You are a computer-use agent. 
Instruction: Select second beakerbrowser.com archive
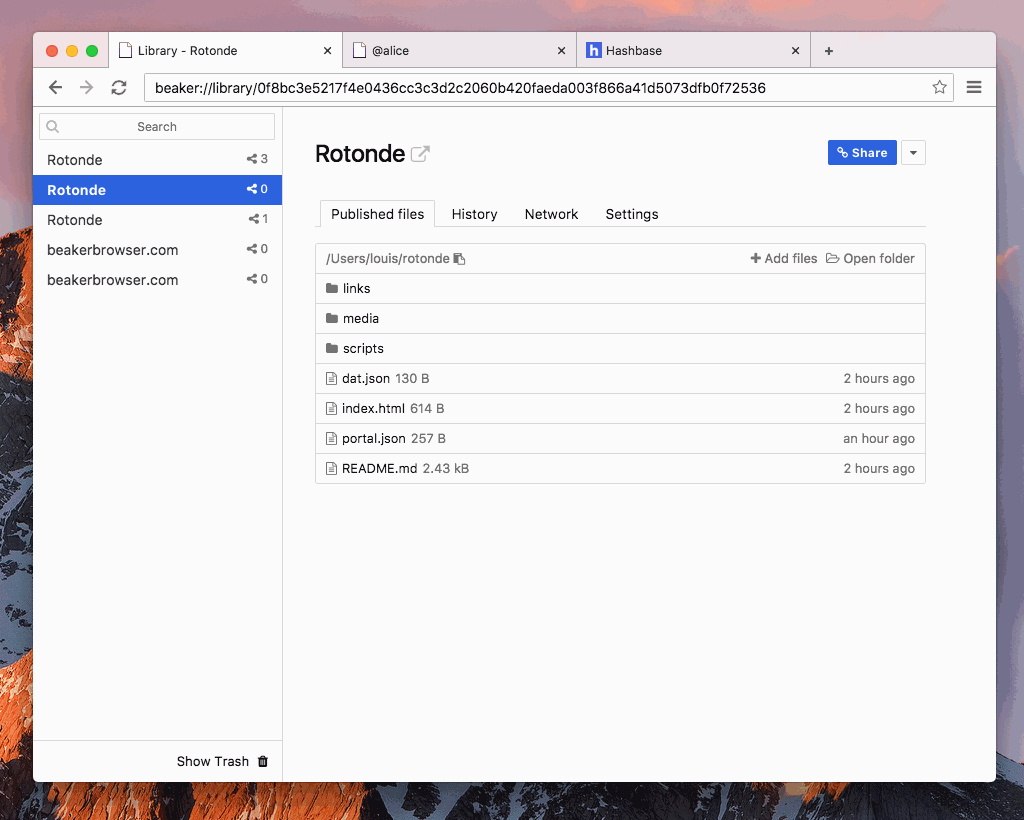pos(157,280)
